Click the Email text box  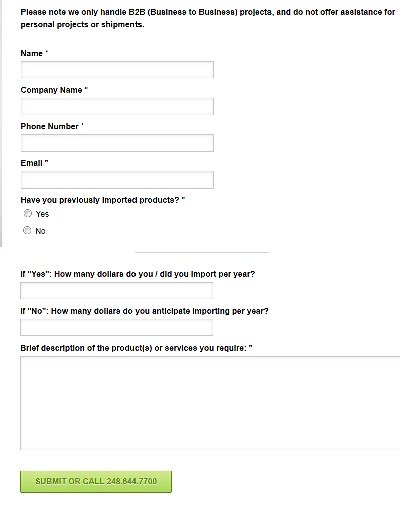coord(117,180)
